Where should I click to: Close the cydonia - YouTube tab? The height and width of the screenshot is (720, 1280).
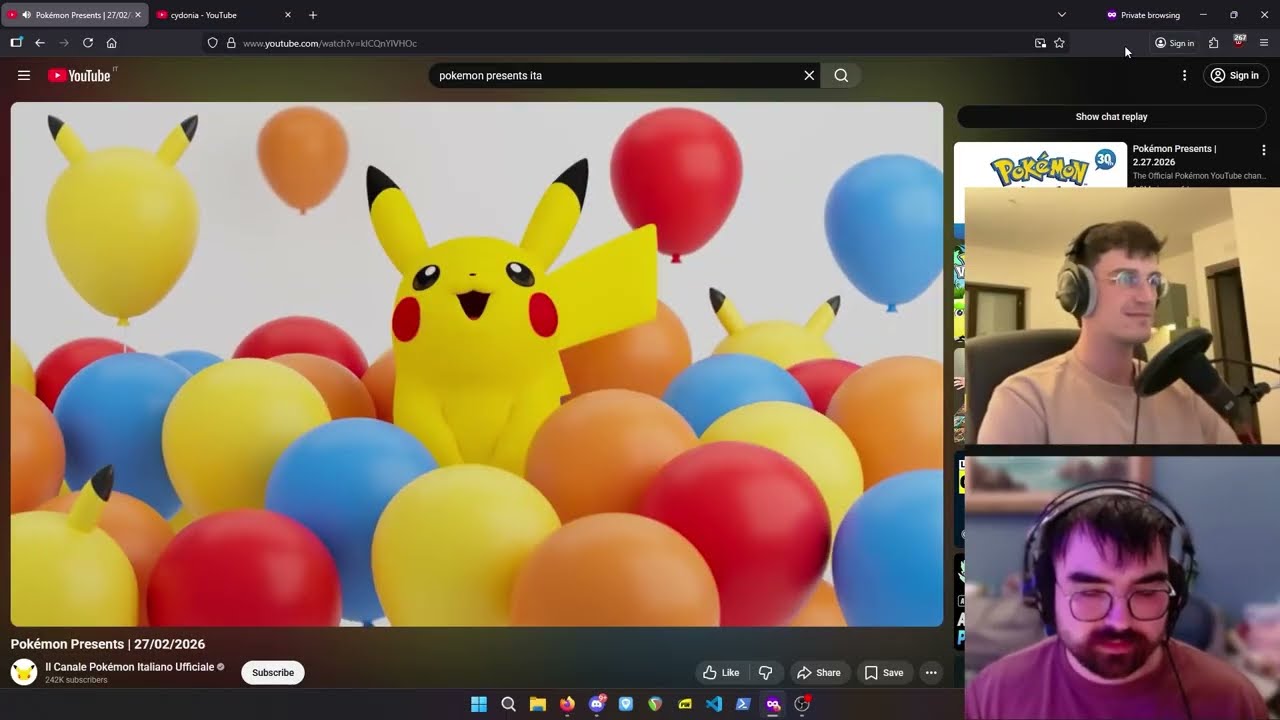tap(288, 15)
